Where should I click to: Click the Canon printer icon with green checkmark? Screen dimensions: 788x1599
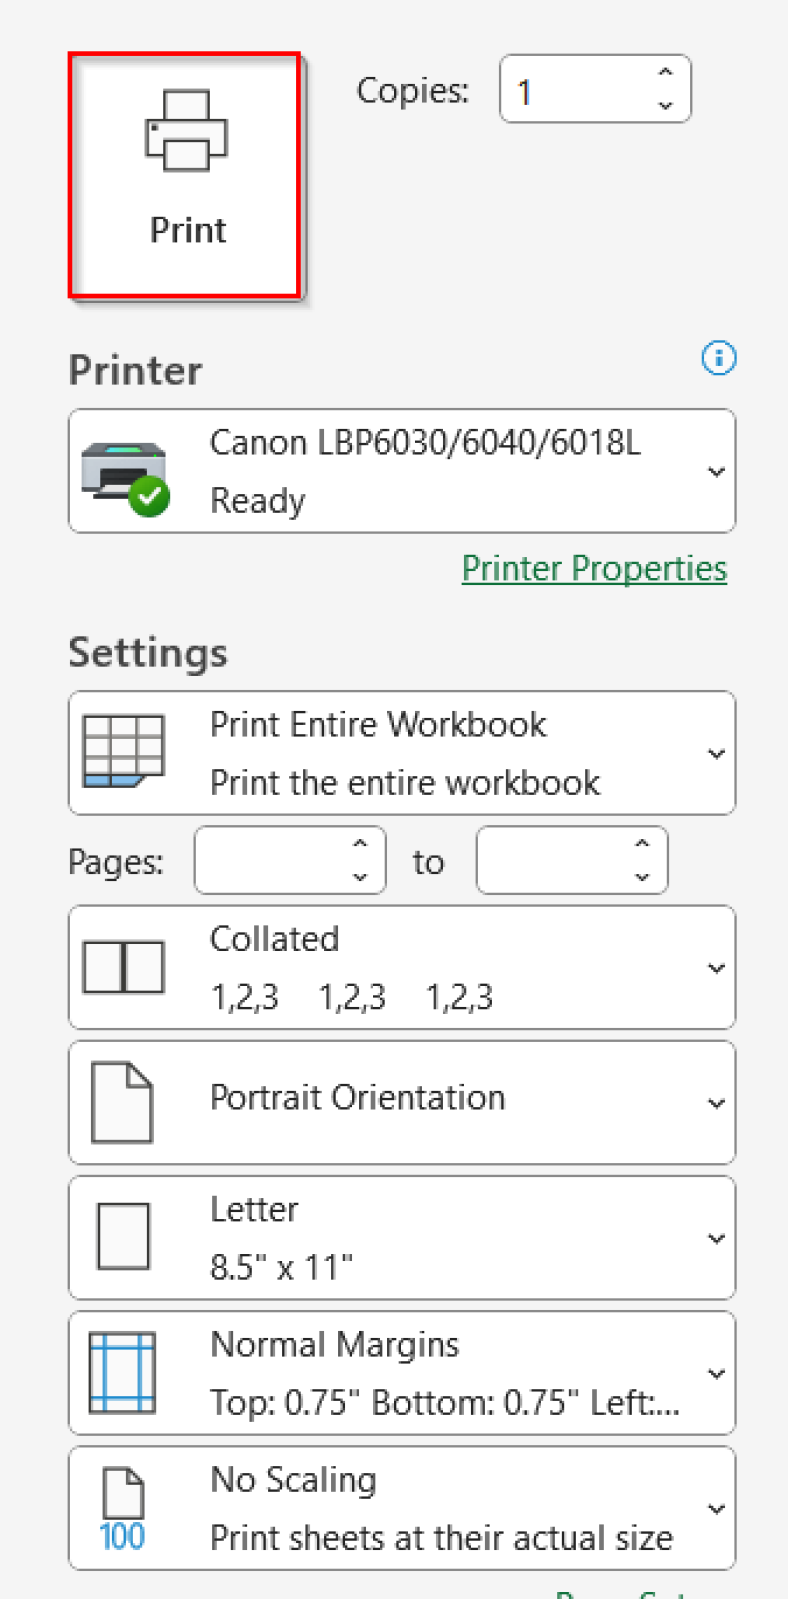coord(124,476)
